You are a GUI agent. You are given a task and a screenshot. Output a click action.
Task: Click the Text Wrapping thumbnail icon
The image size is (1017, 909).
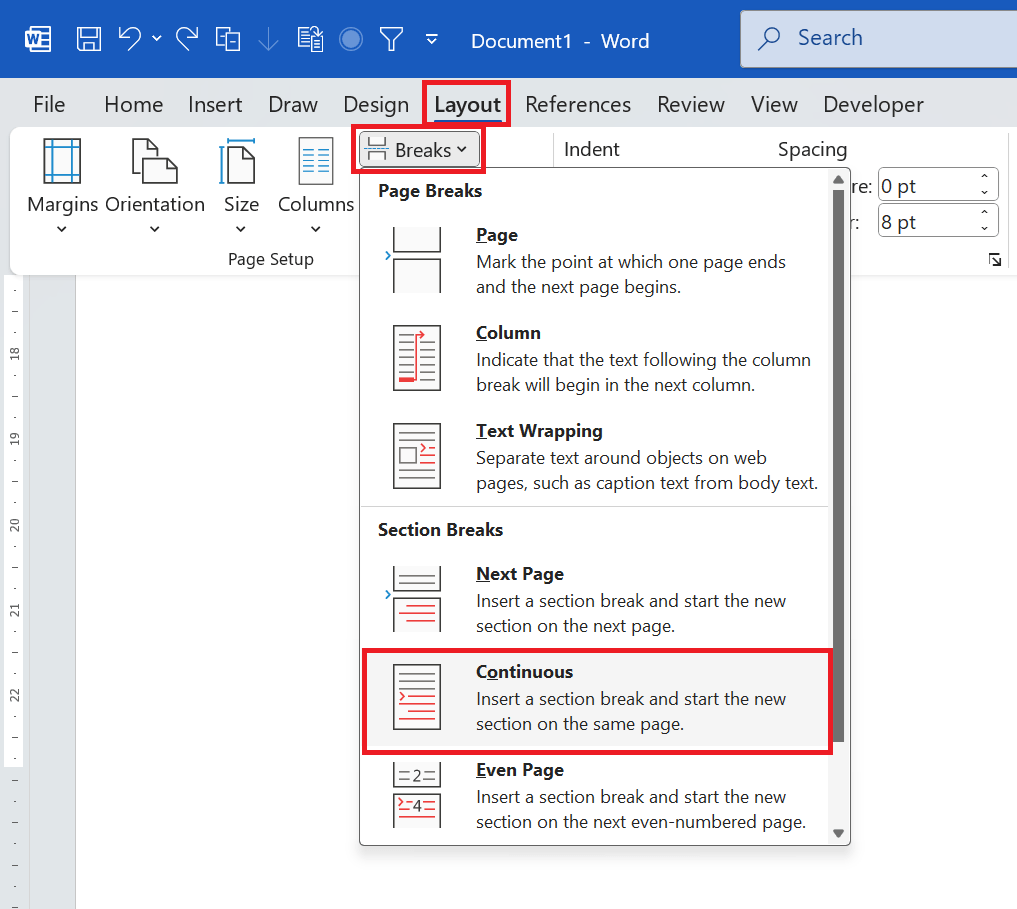click(x=416, y=456)
